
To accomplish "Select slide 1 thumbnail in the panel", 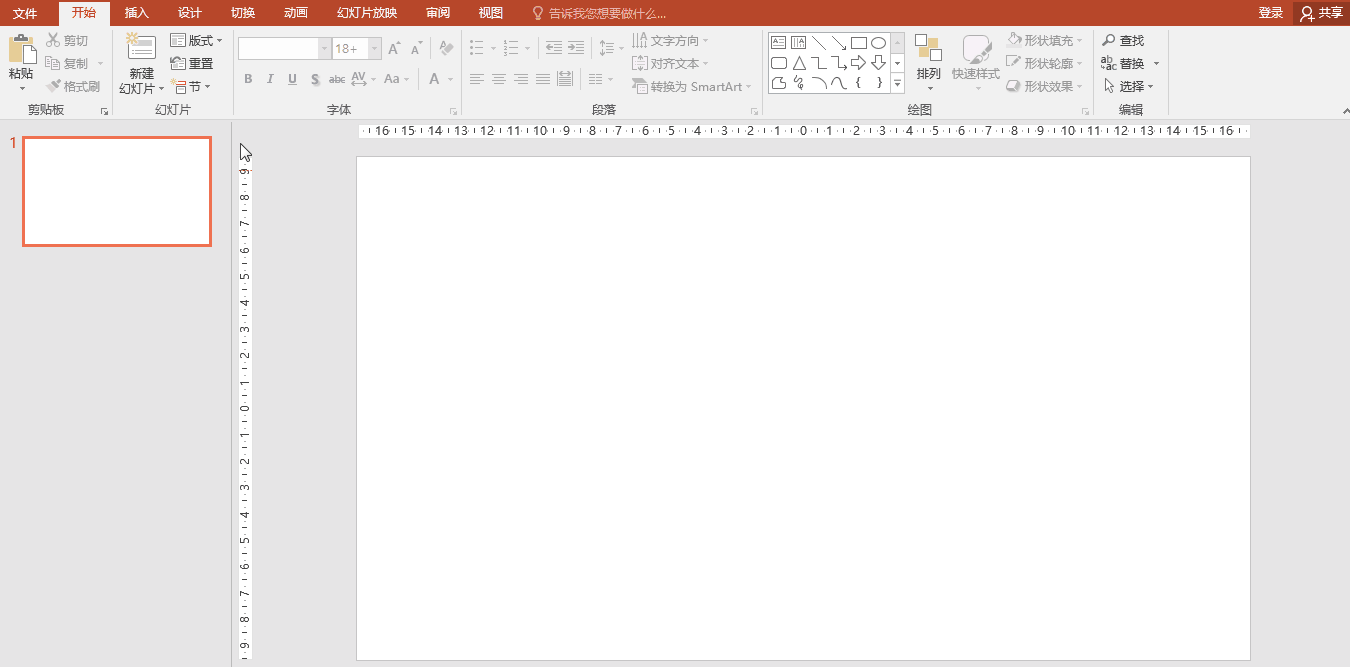I will 117,191.
